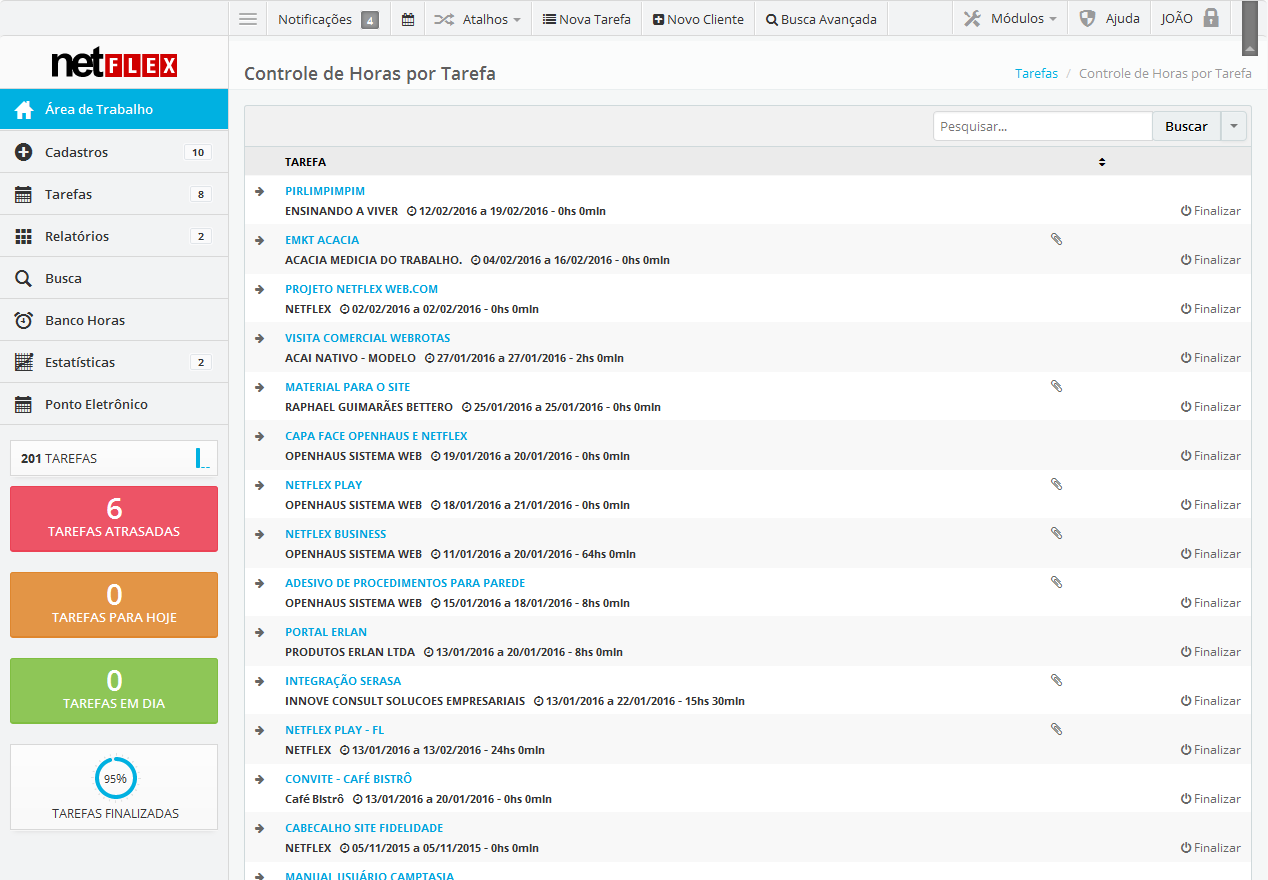
Task: Expand the Módulos dropdown
Action: 1010,19
